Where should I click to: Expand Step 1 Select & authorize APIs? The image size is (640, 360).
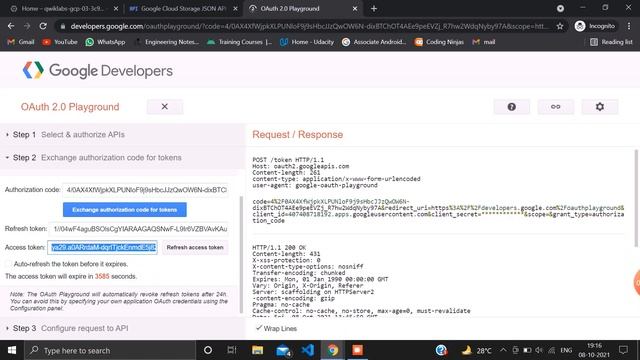click(122, 134)
